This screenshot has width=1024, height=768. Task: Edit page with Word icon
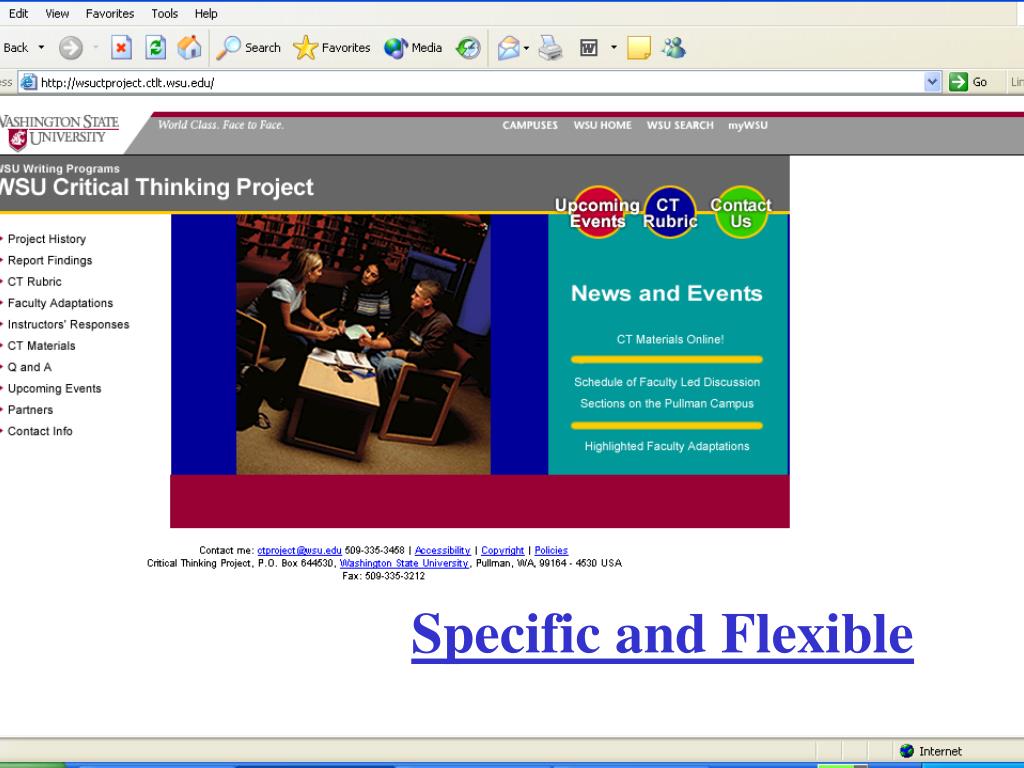pyautogui.click(x=588, y=48)
